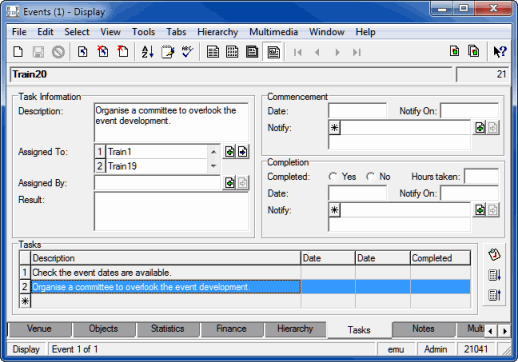Open the Select menu

[x=77, y=32]
